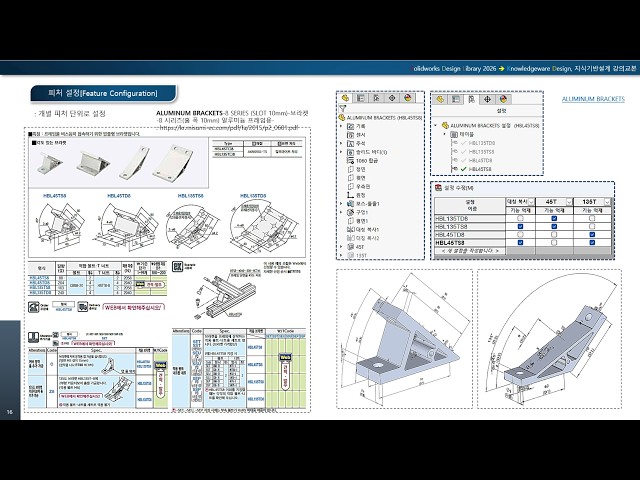
Task: Click the 테이블 (Tables) folder icon in configuration tree
Action: (x=454, y=134)
